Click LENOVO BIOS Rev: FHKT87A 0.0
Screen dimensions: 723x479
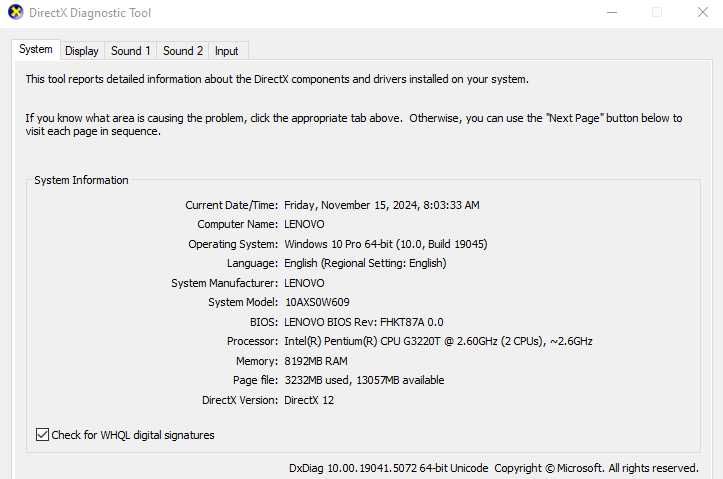pyautogui.click(x=364, y=322)
